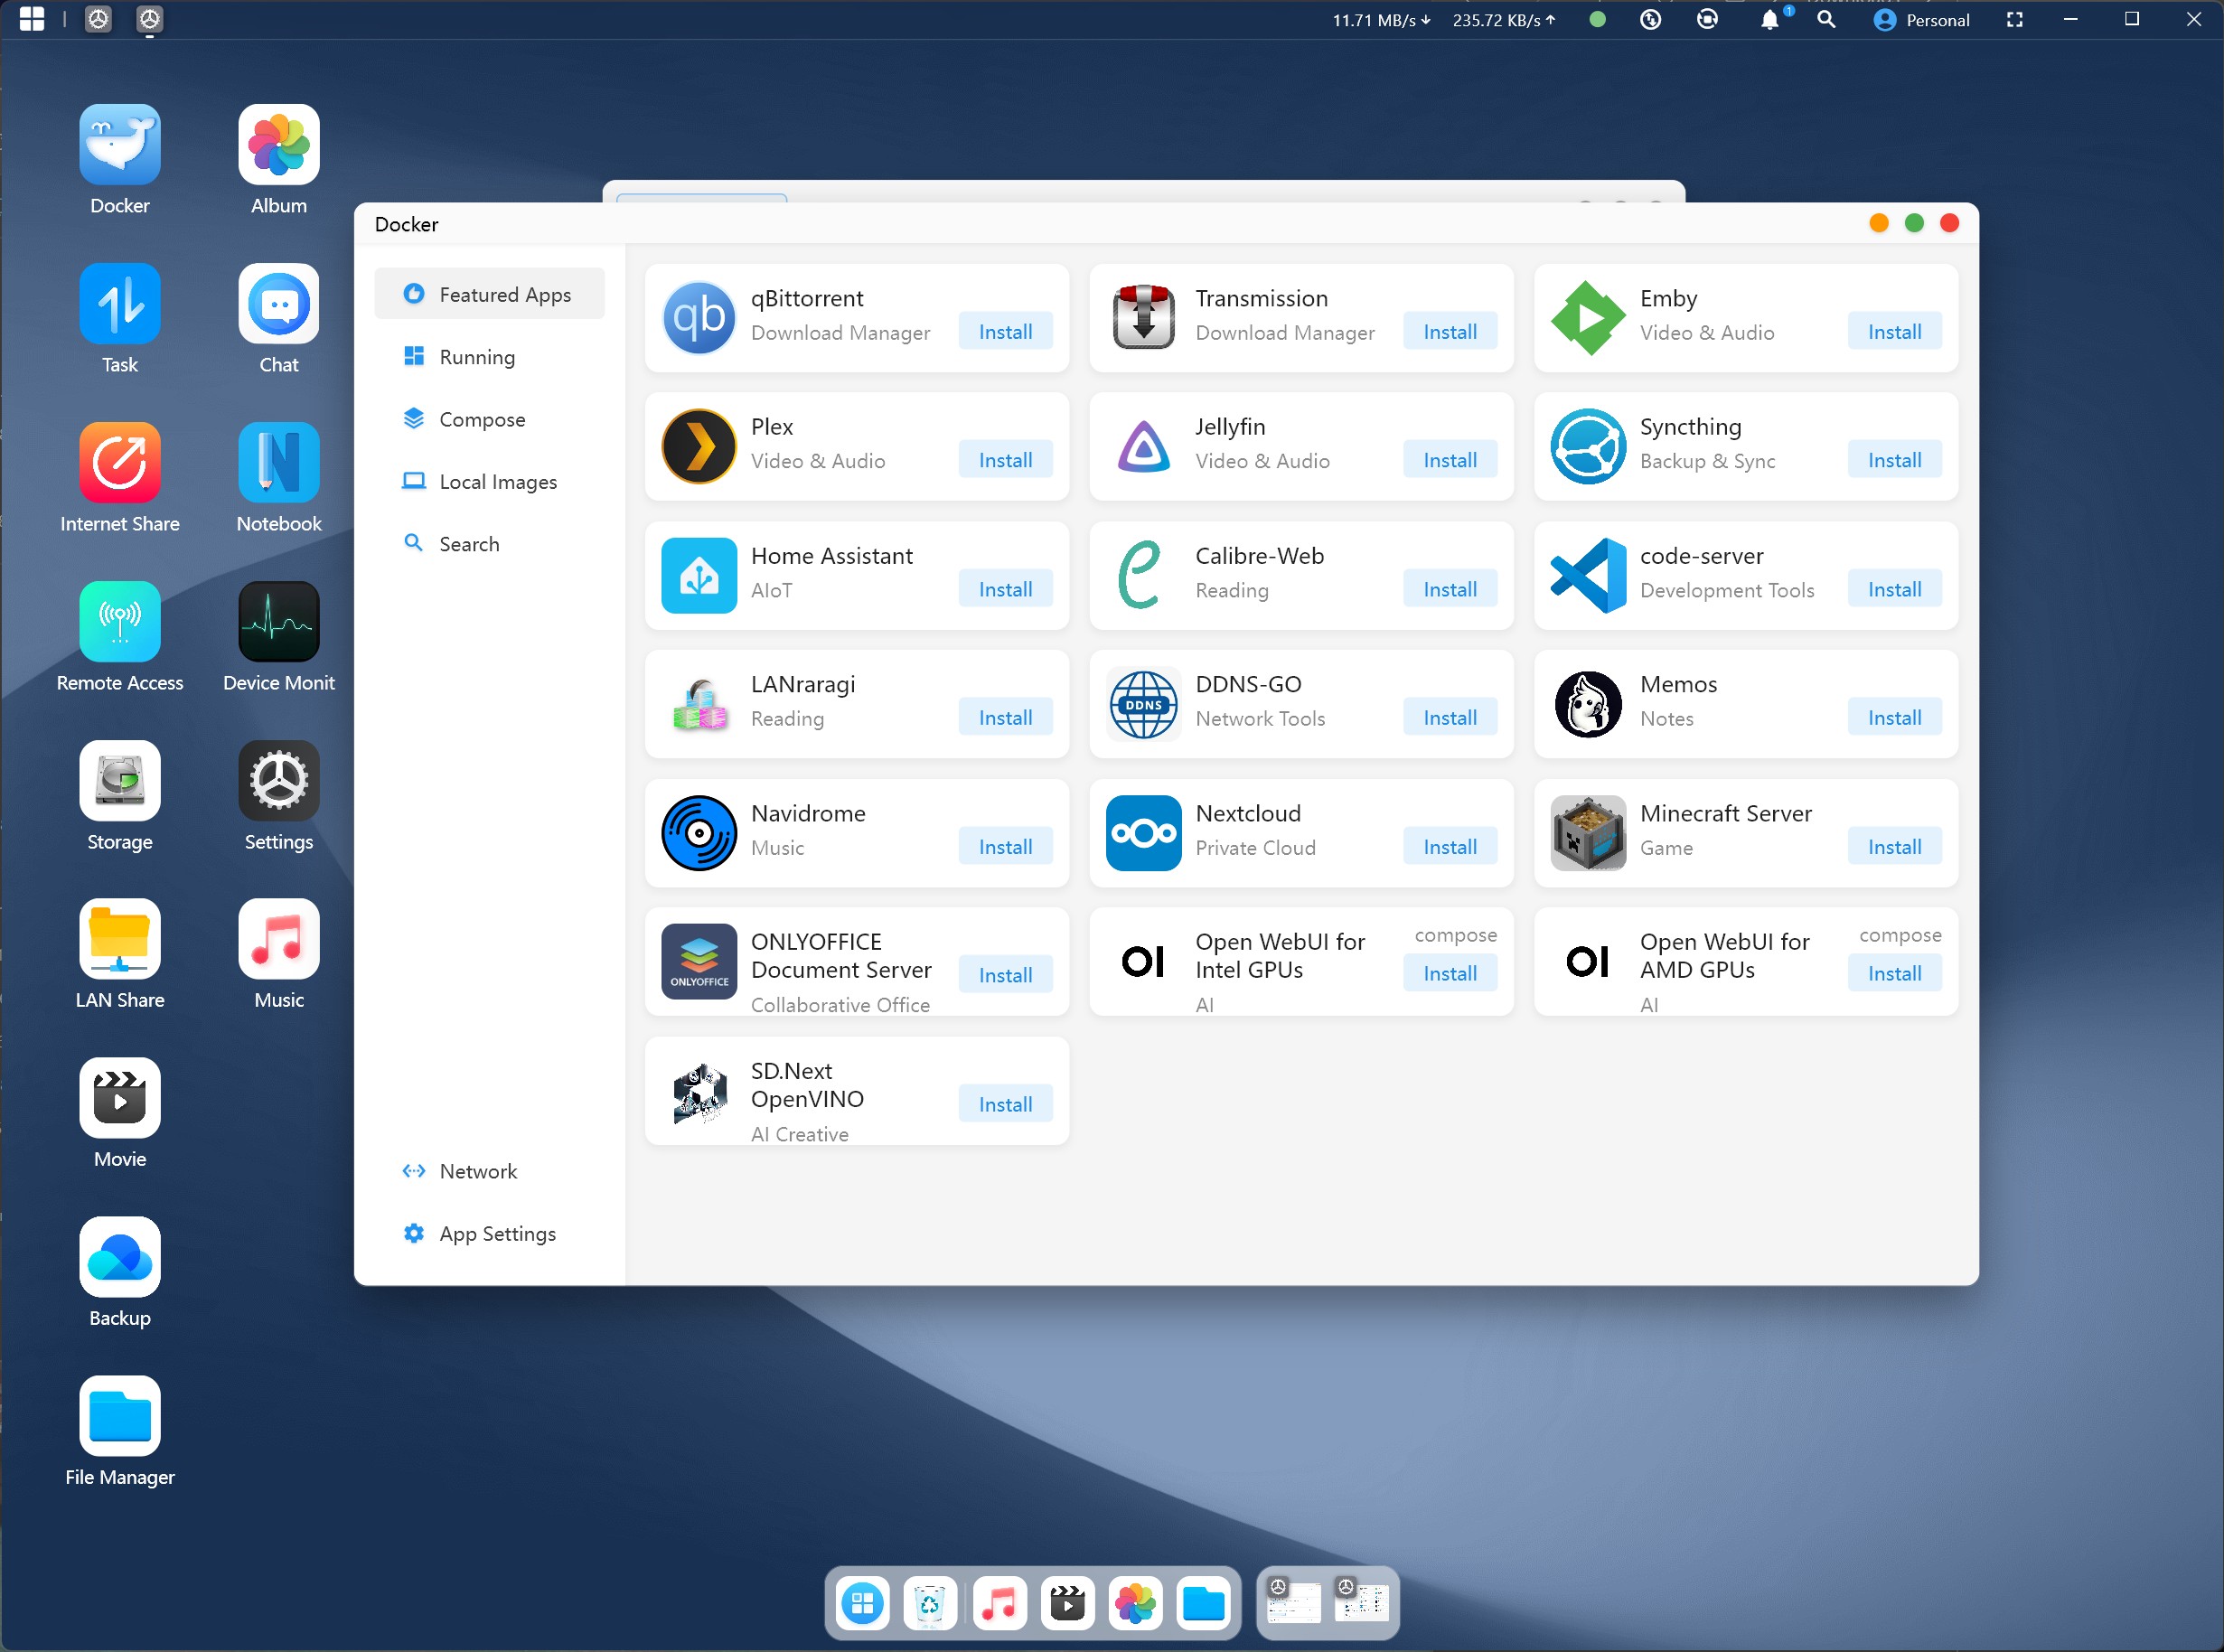Open the notification bell in top bar
Viewport: 2224px width, 1652px height.
(1769, 20)
